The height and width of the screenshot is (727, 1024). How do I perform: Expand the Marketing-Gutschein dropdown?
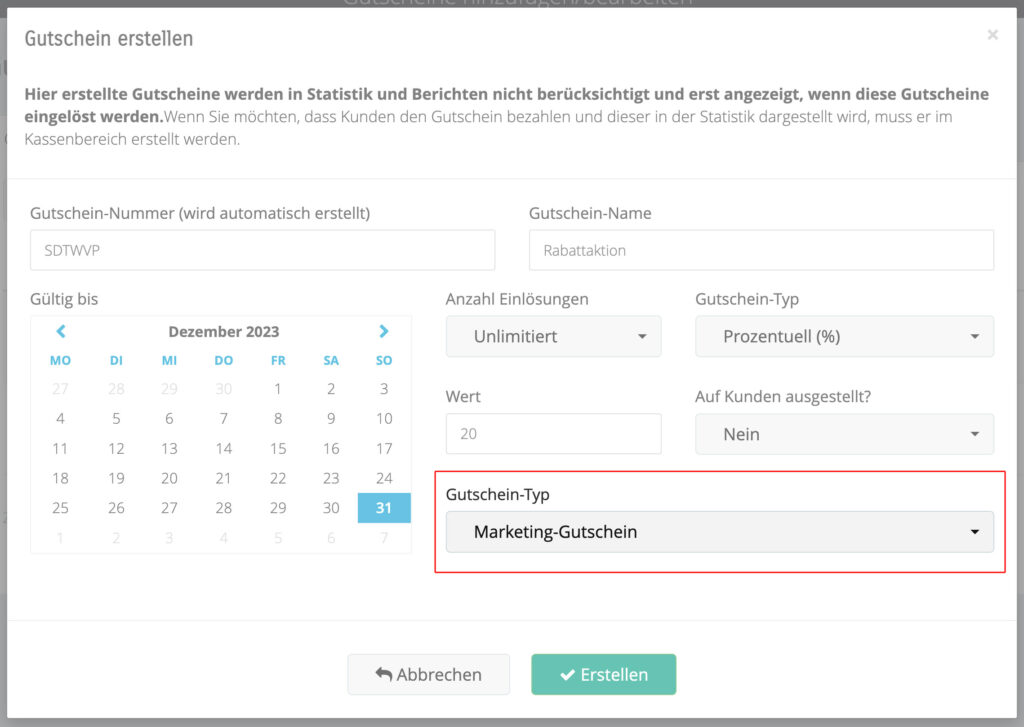(x=719, y=532)
